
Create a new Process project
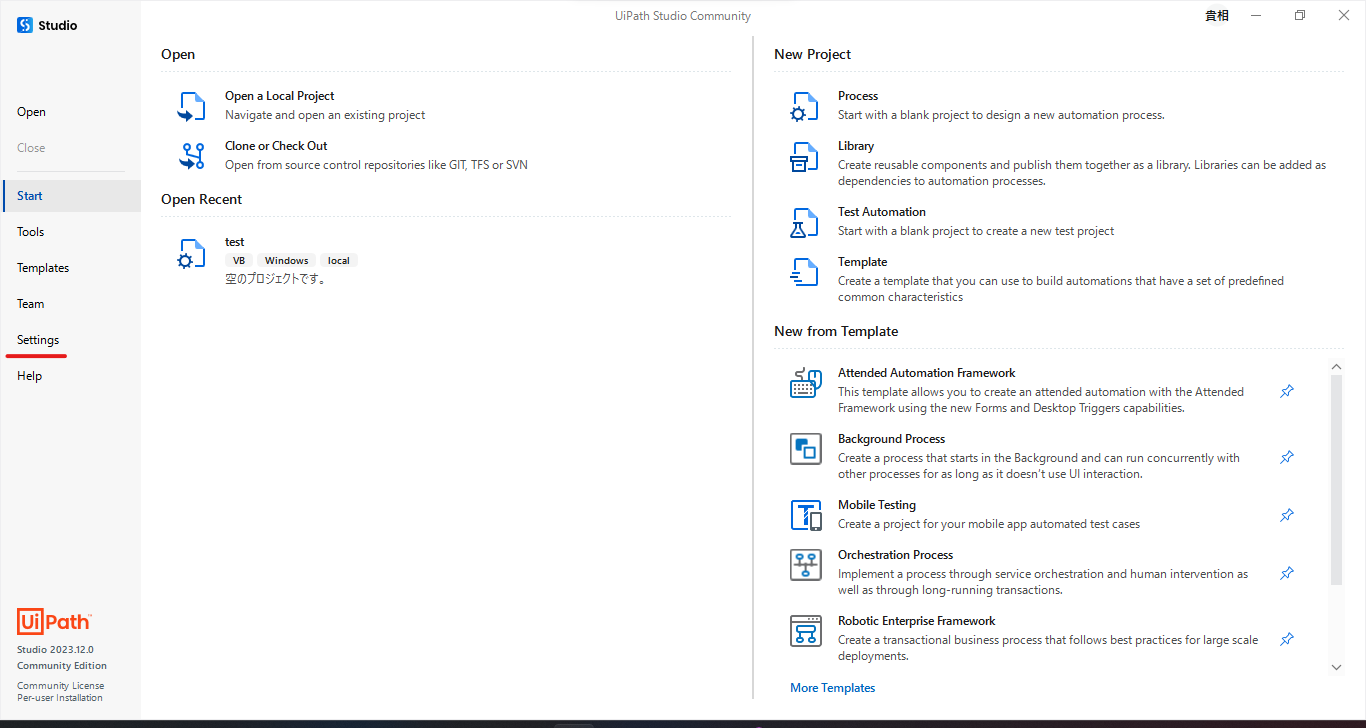[x=858, y=96]
